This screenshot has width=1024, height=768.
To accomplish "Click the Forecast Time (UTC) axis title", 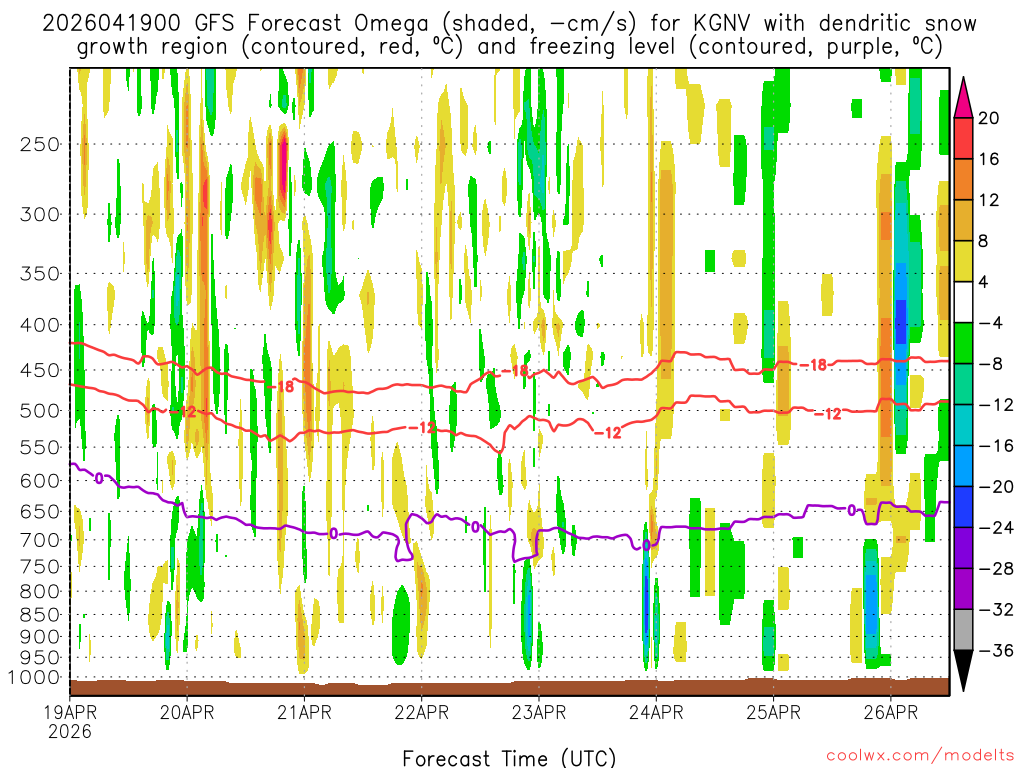I will tap(509, 758).
